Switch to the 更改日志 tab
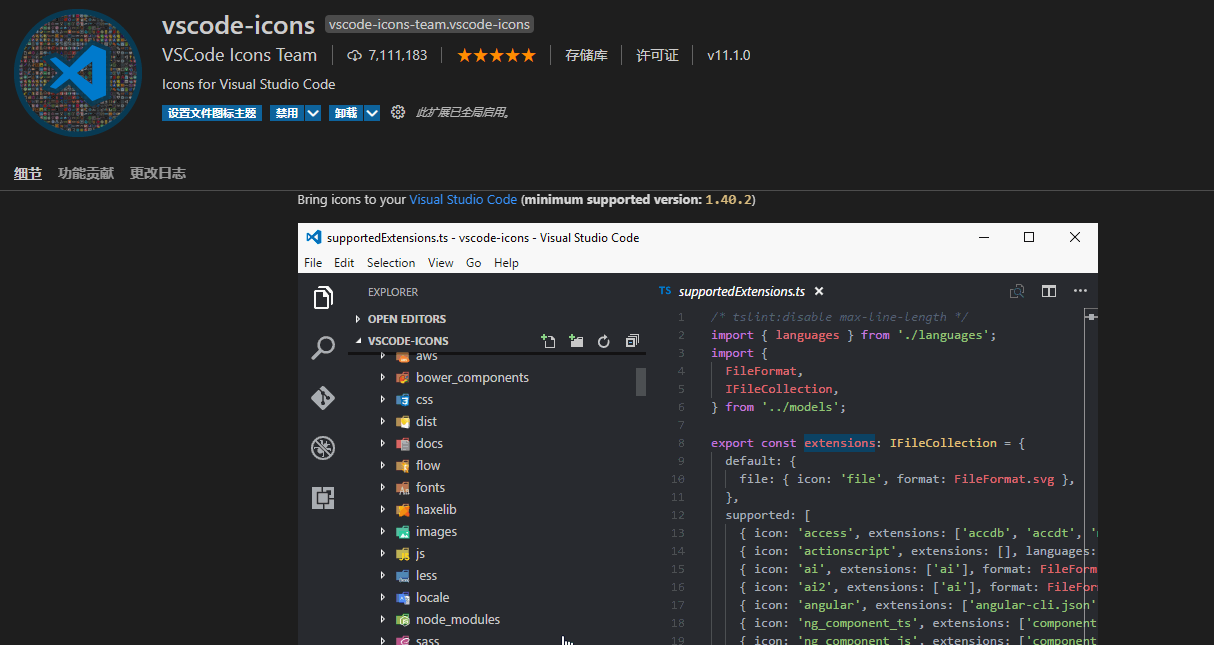Screen dimensions: 1214x645 coord(158,173)
